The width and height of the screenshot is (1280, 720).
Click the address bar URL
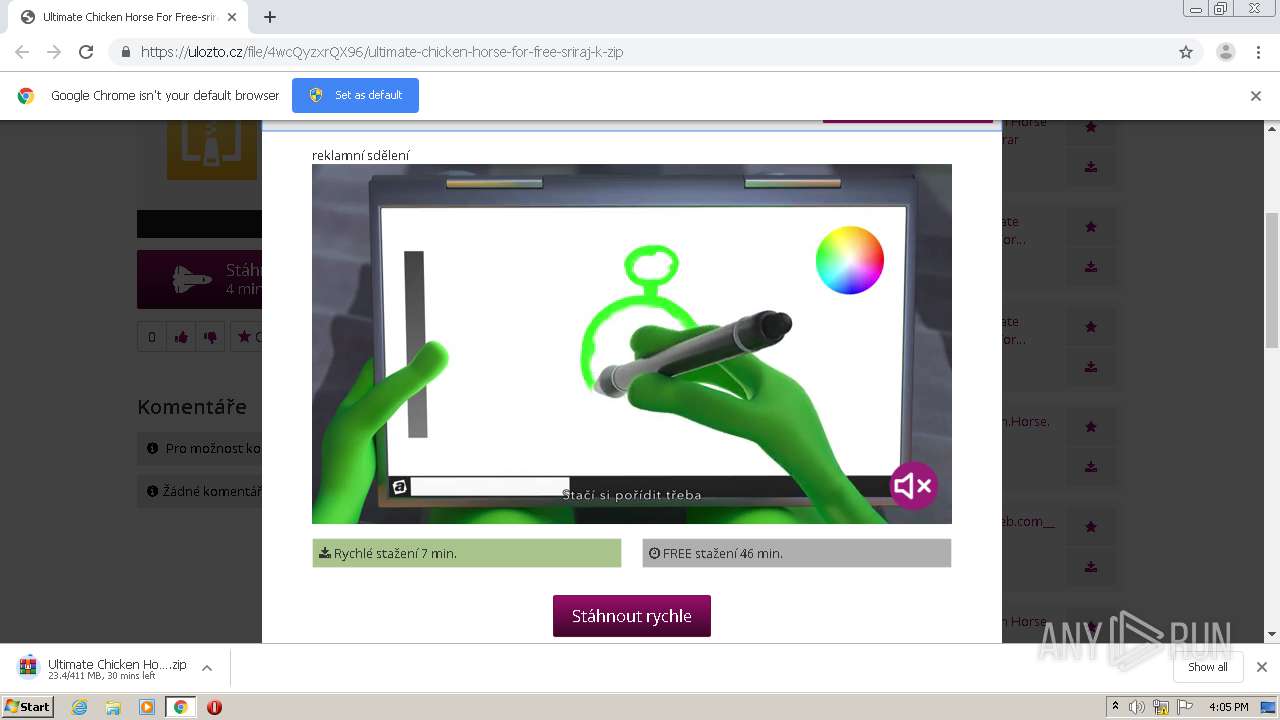(x=382, y=52)
